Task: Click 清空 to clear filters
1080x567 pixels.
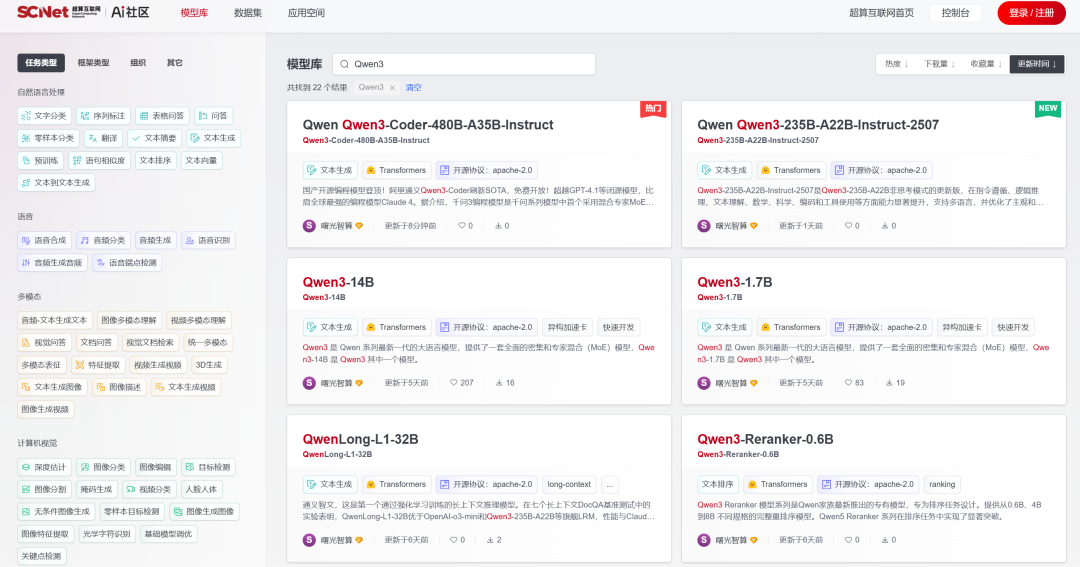Action: pyautogui.click(x=413, y=87)
